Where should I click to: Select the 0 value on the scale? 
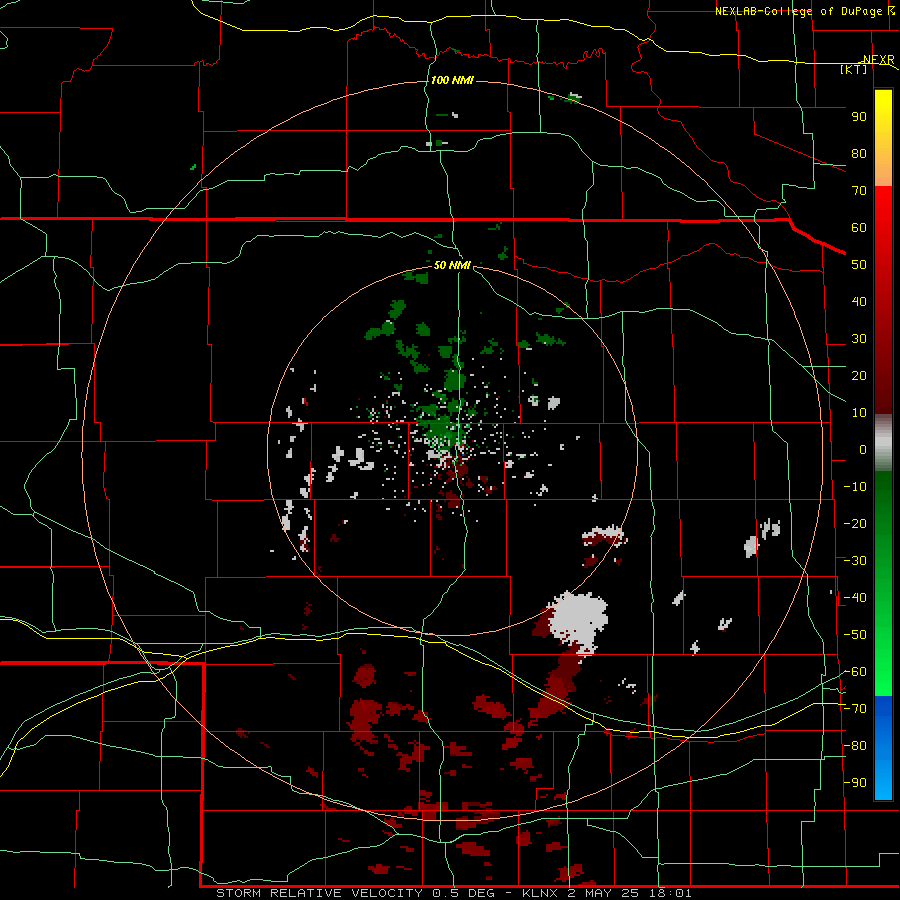coord(863,449)
